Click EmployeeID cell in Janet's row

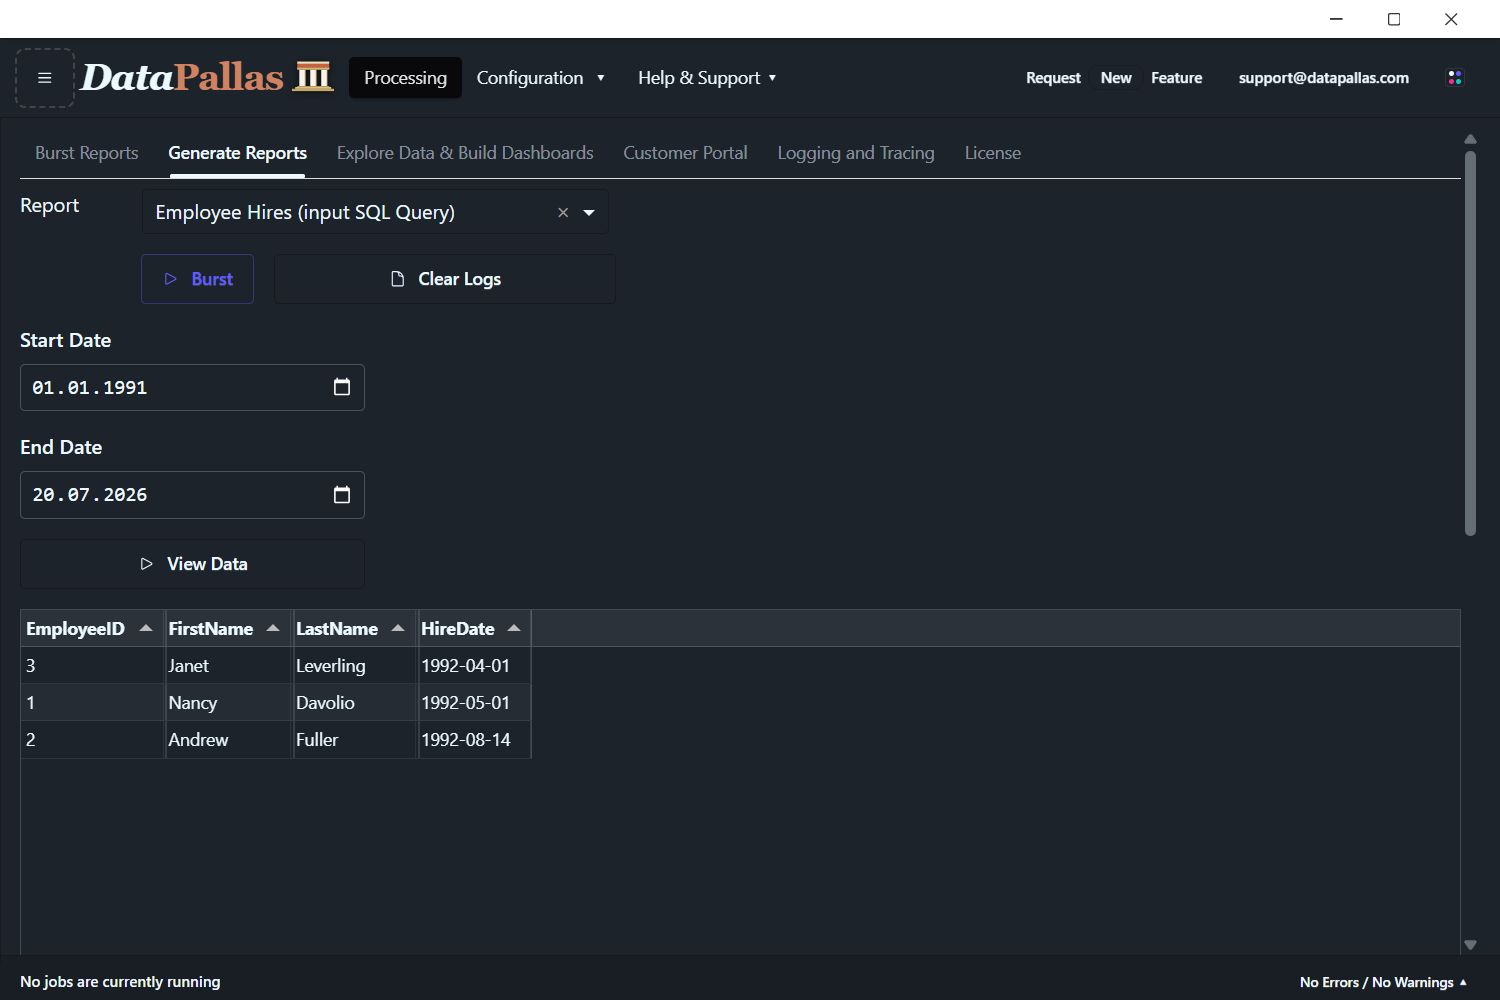(x=93, y=666)
